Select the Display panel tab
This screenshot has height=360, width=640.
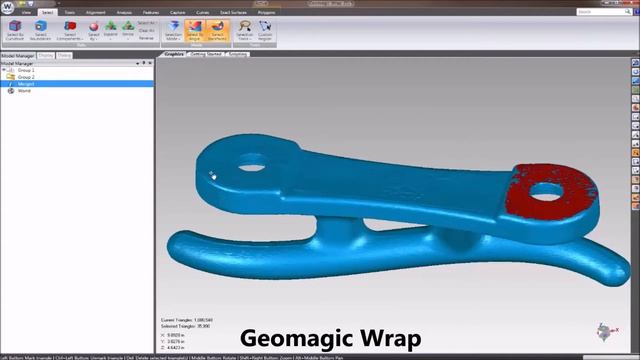(x=46, y=56)
